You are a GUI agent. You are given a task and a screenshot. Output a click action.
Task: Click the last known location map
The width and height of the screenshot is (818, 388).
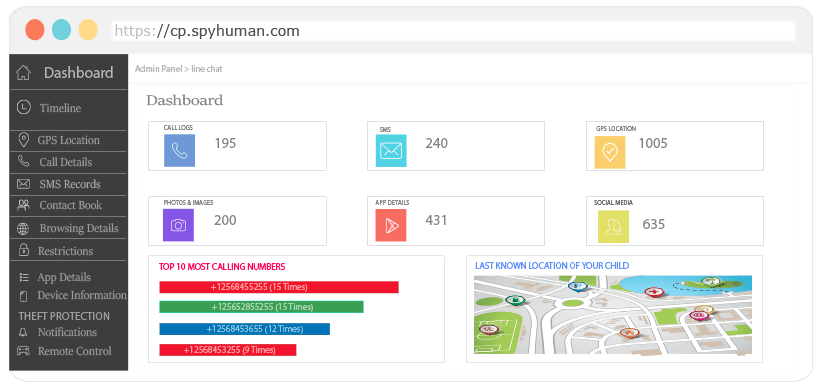point(613,314)
